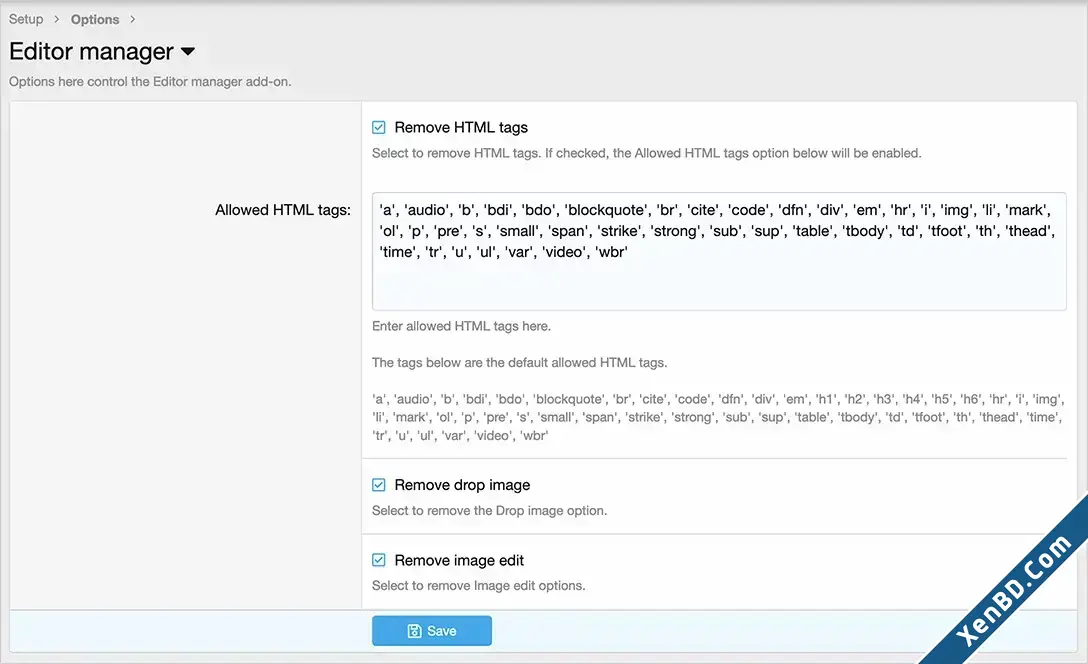1088x664 pixels.
Task: Open the Options breadcrumb link
Action: [95, 19]
